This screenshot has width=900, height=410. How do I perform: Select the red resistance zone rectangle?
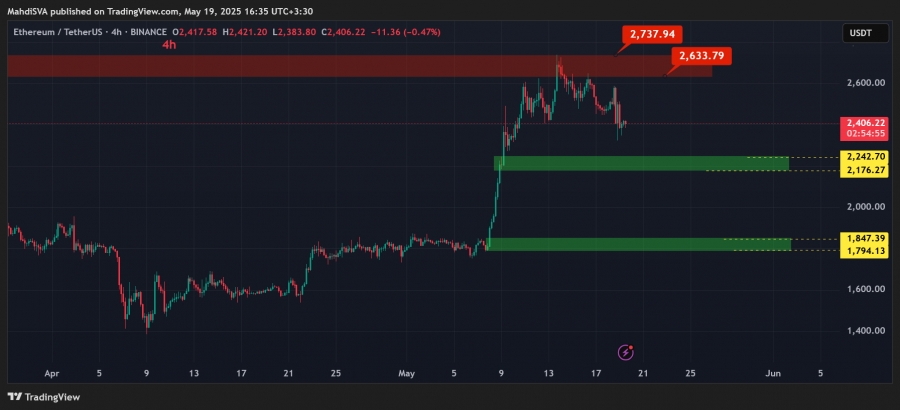click(x=359, y=66)
